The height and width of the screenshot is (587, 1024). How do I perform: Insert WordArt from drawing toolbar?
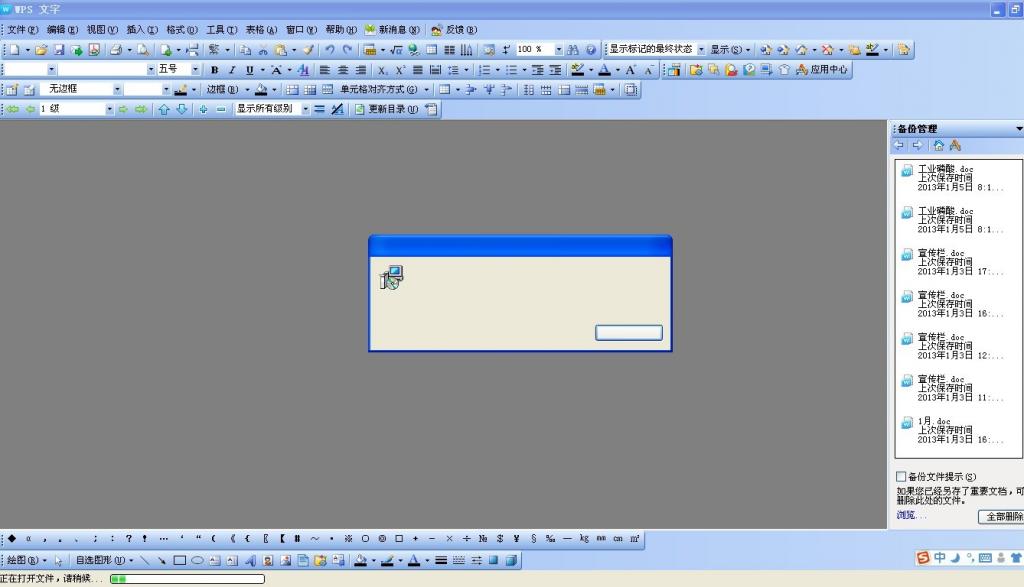pos(250,560)
